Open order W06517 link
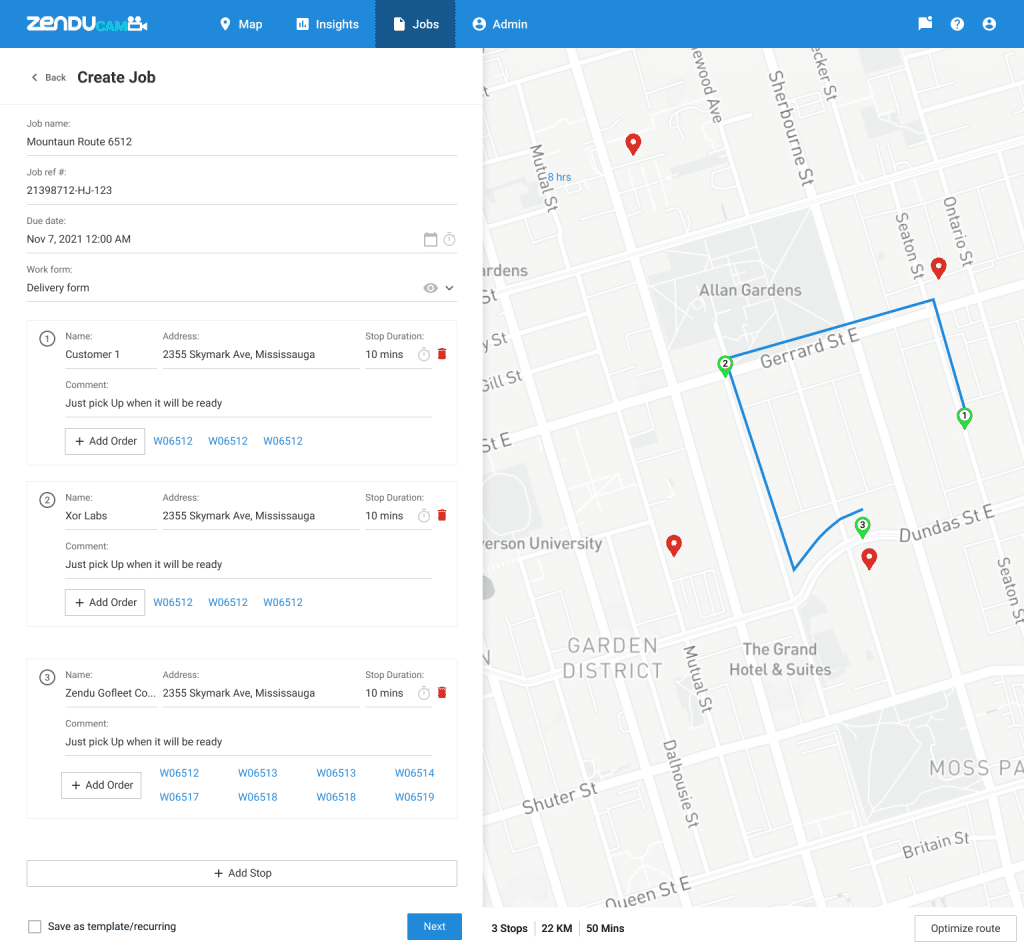The image size is (1024, 950). [x=180, y=797]
